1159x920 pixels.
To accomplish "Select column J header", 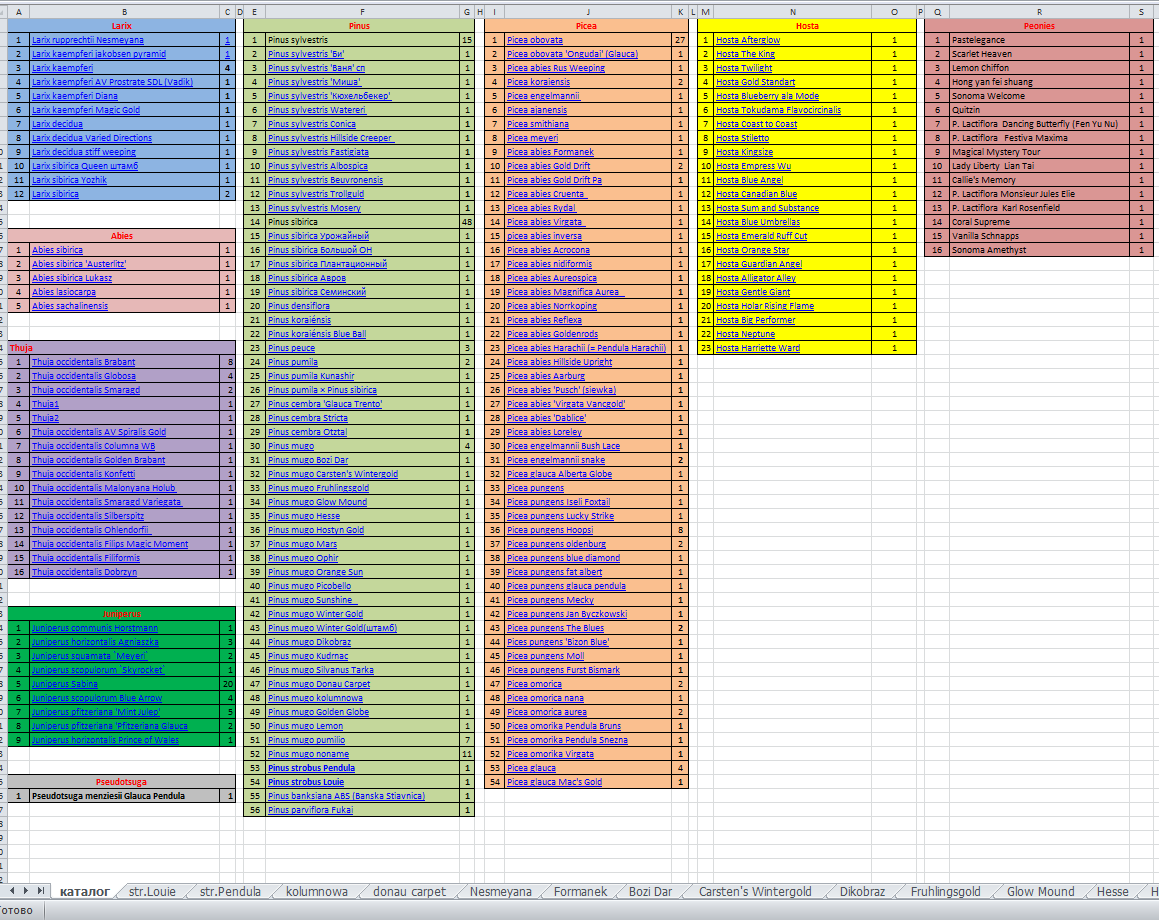I will click(588, 12).
